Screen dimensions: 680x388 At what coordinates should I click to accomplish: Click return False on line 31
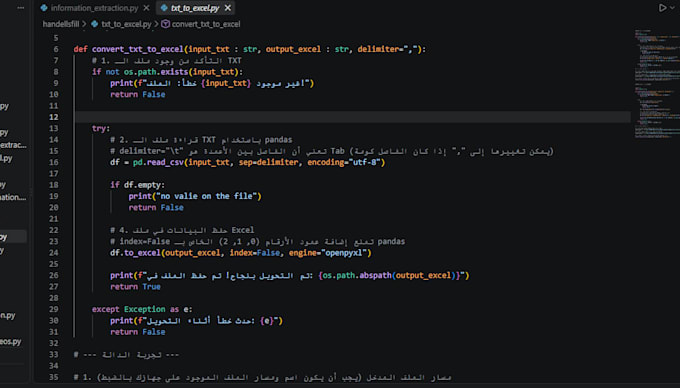pos(137,332)
